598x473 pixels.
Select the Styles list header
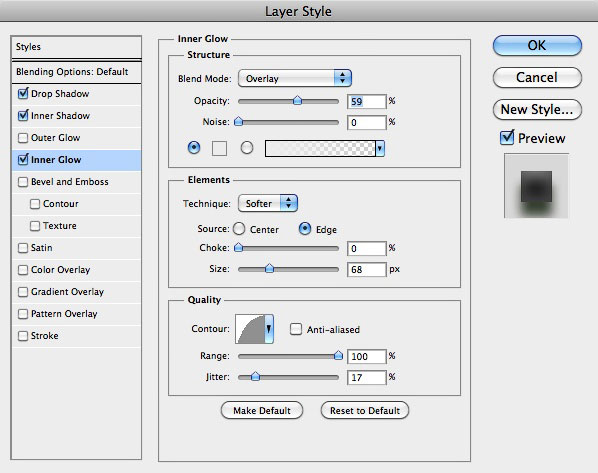pos(76,47)
